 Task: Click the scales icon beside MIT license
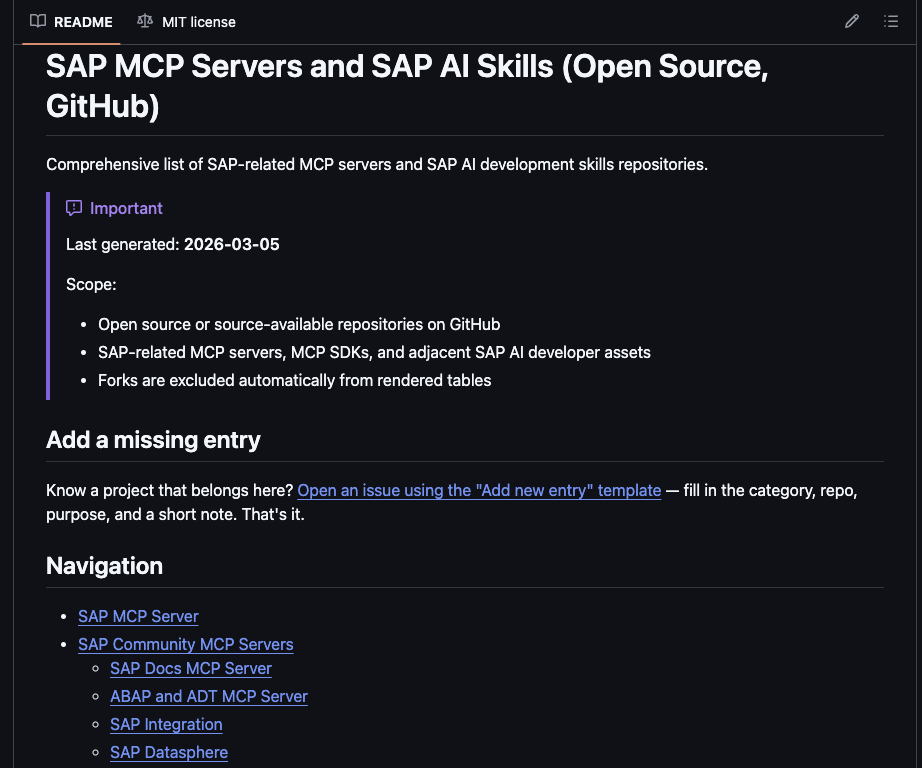pos(144,21)
